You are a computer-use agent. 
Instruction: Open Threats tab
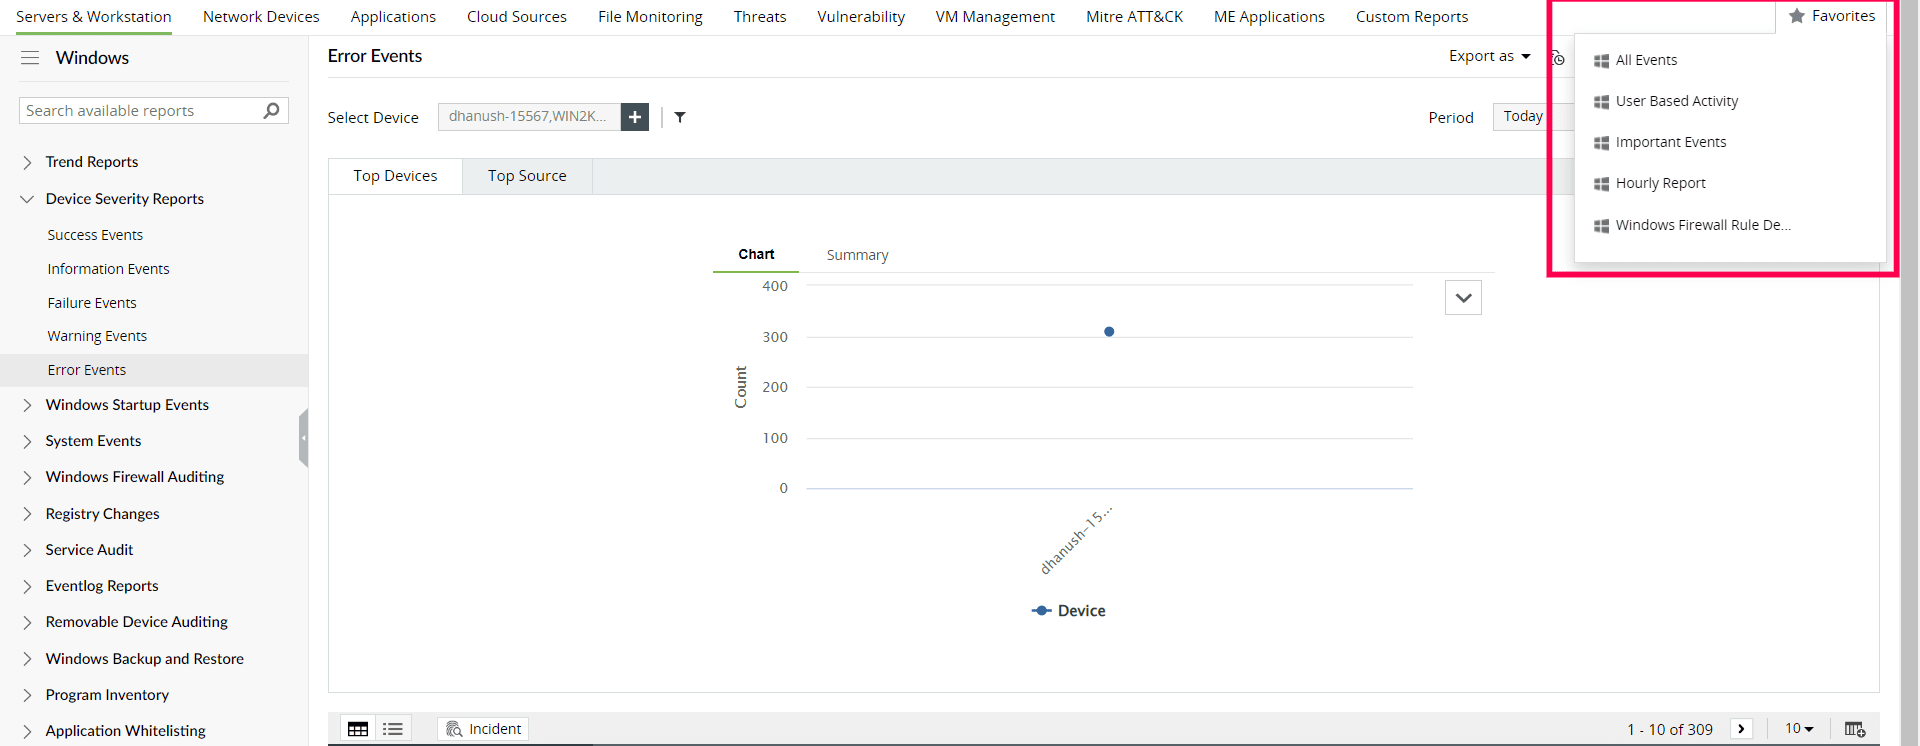760,17
